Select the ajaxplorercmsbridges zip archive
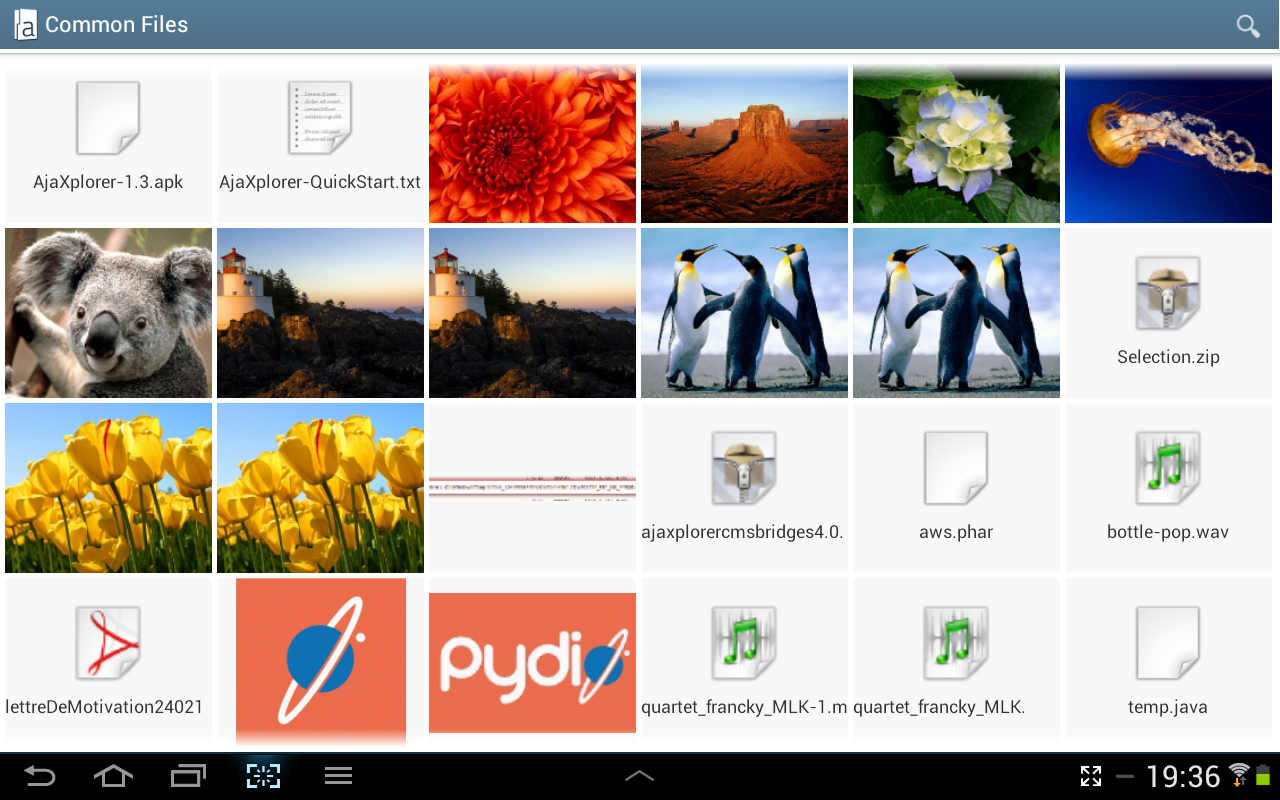The height and width of the screenshot is (800, 1280). tap(743, 467)
